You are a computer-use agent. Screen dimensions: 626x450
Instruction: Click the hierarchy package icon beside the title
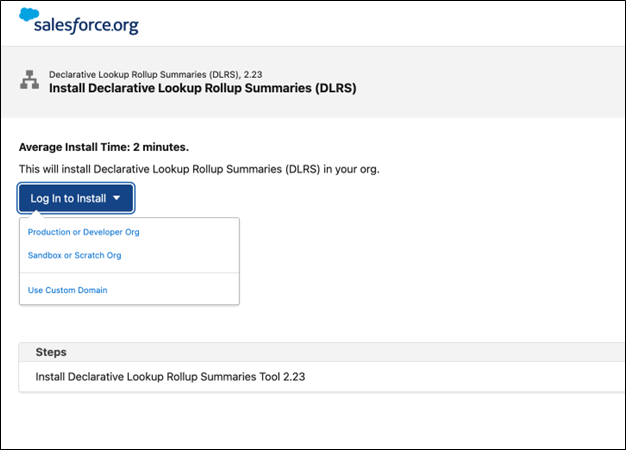click(30, 80)
